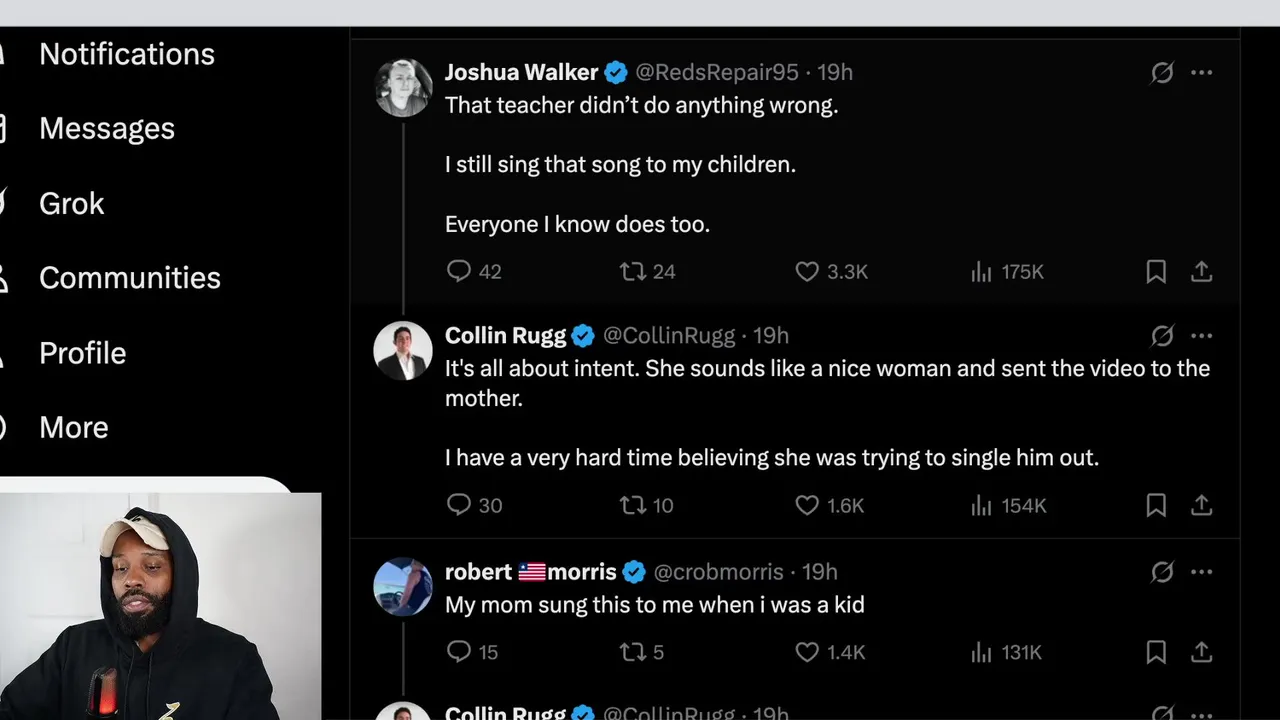This screenshot has width=1280, height=720.
Task: Open @RedsRepair95 profile handle link
Action: click(717, 72)
